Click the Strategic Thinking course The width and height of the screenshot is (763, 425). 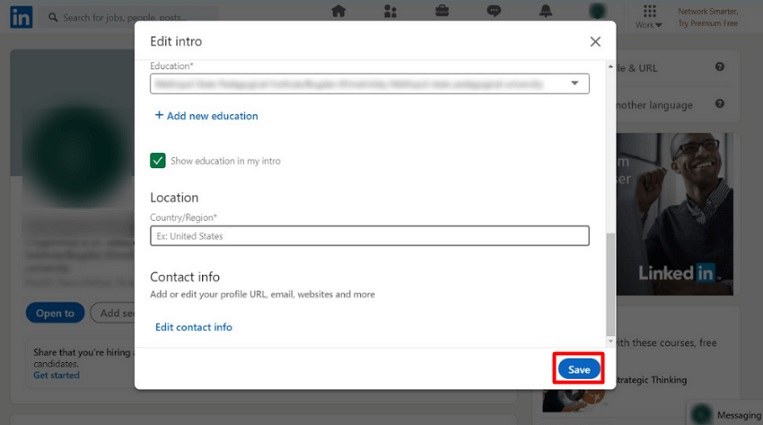652,380
